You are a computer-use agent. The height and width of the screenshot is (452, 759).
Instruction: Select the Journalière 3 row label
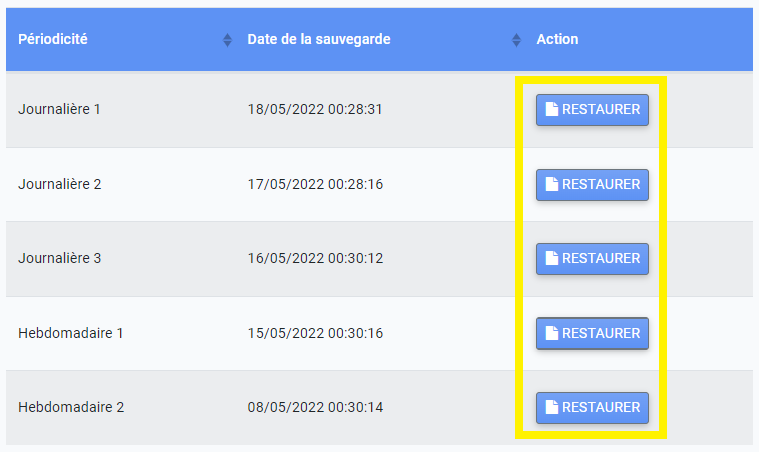coord(60,258)
